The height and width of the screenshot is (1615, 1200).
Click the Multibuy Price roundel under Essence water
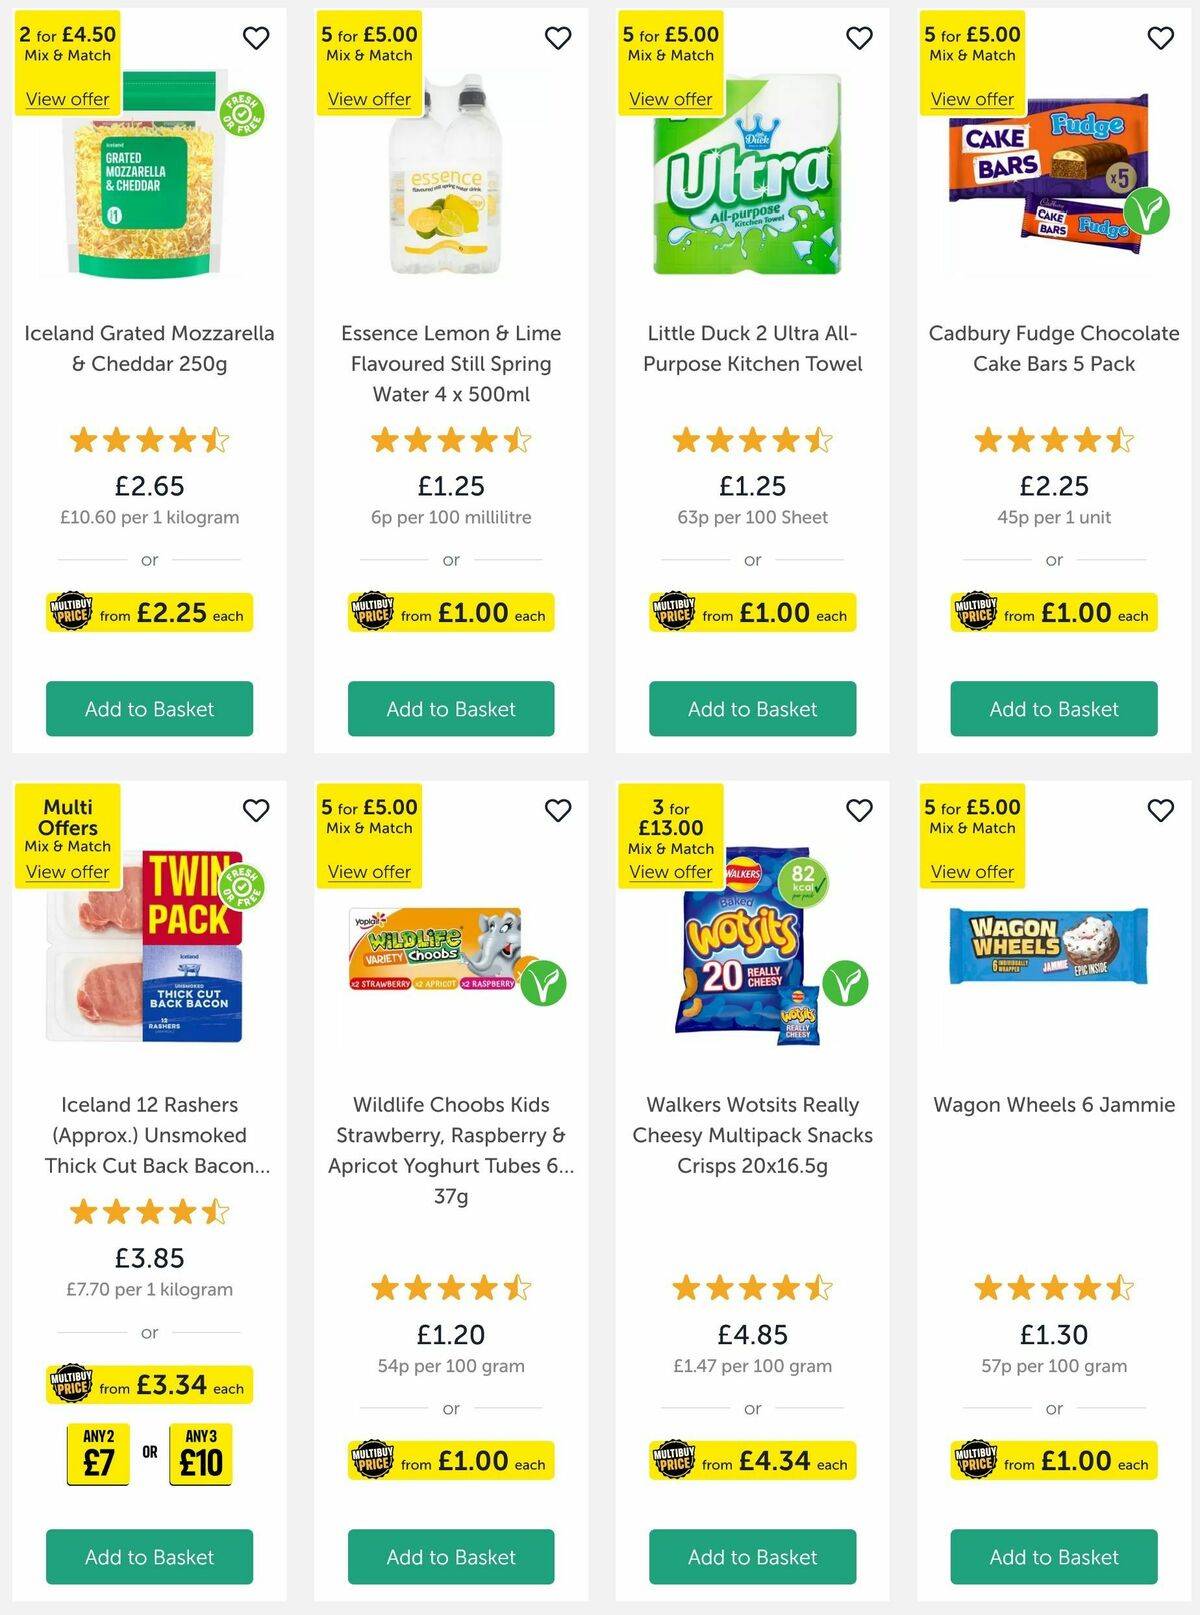click(373, 613)
